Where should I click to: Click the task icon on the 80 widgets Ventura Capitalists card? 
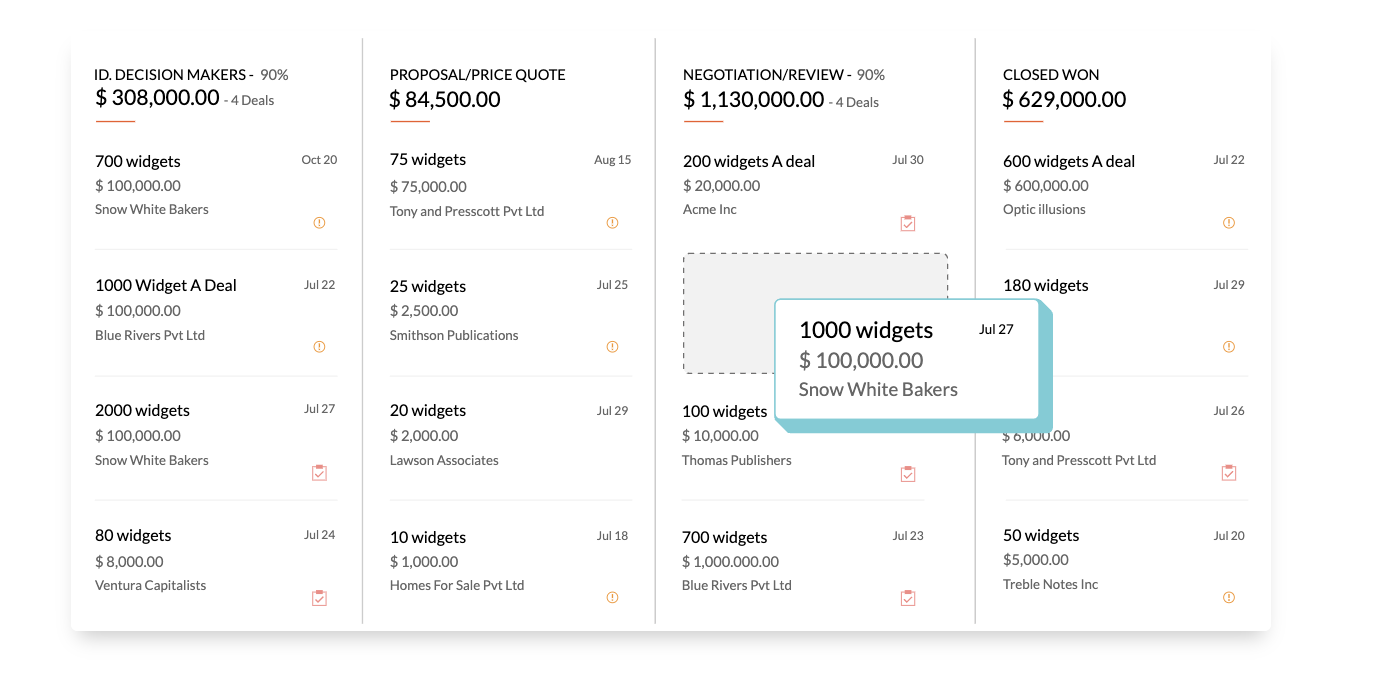319,596
